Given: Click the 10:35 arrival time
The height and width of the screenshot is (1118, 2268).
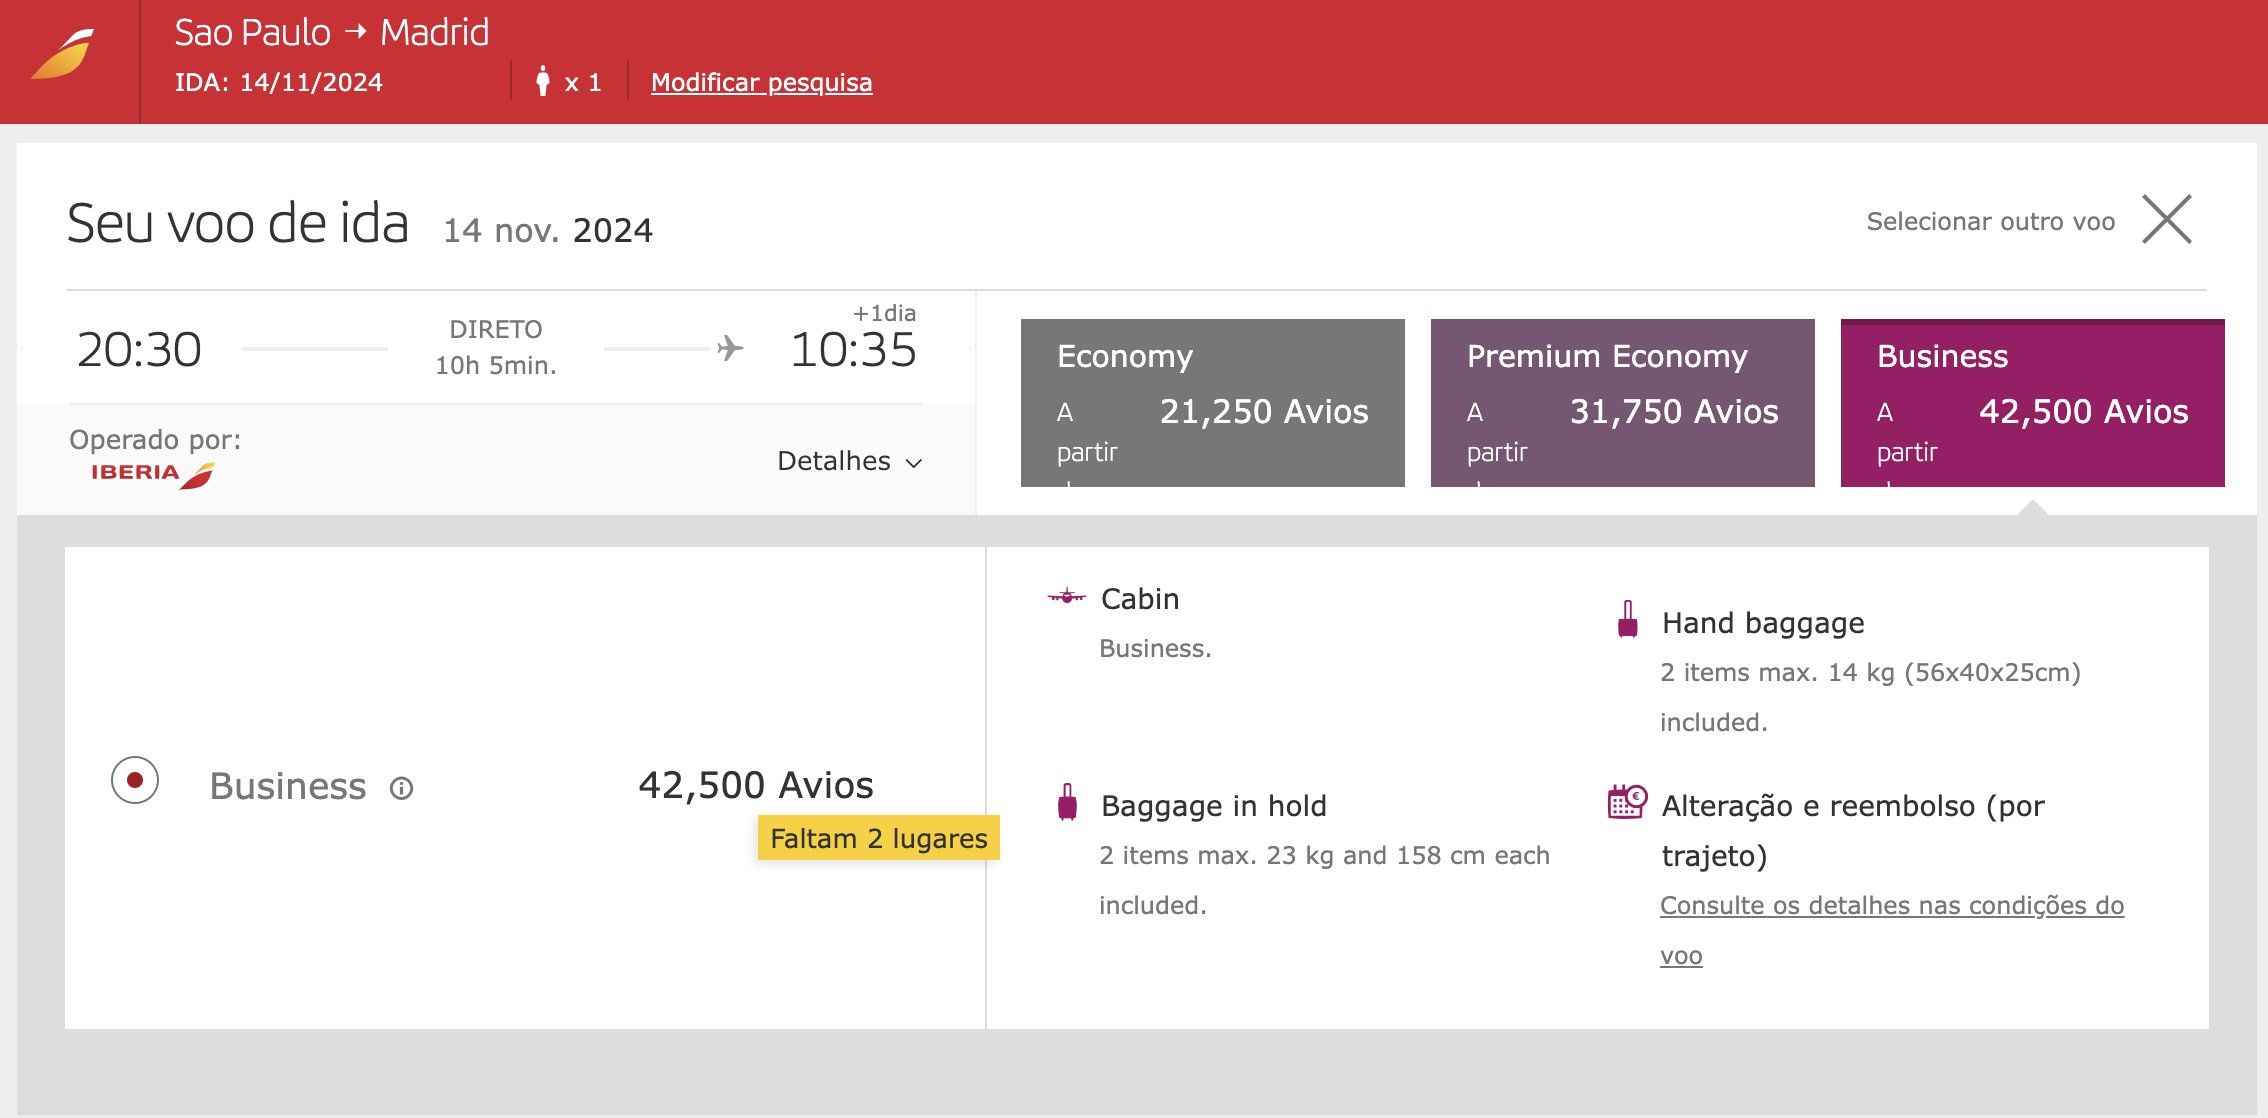Looking at the screenshot, I should (853, 350).
